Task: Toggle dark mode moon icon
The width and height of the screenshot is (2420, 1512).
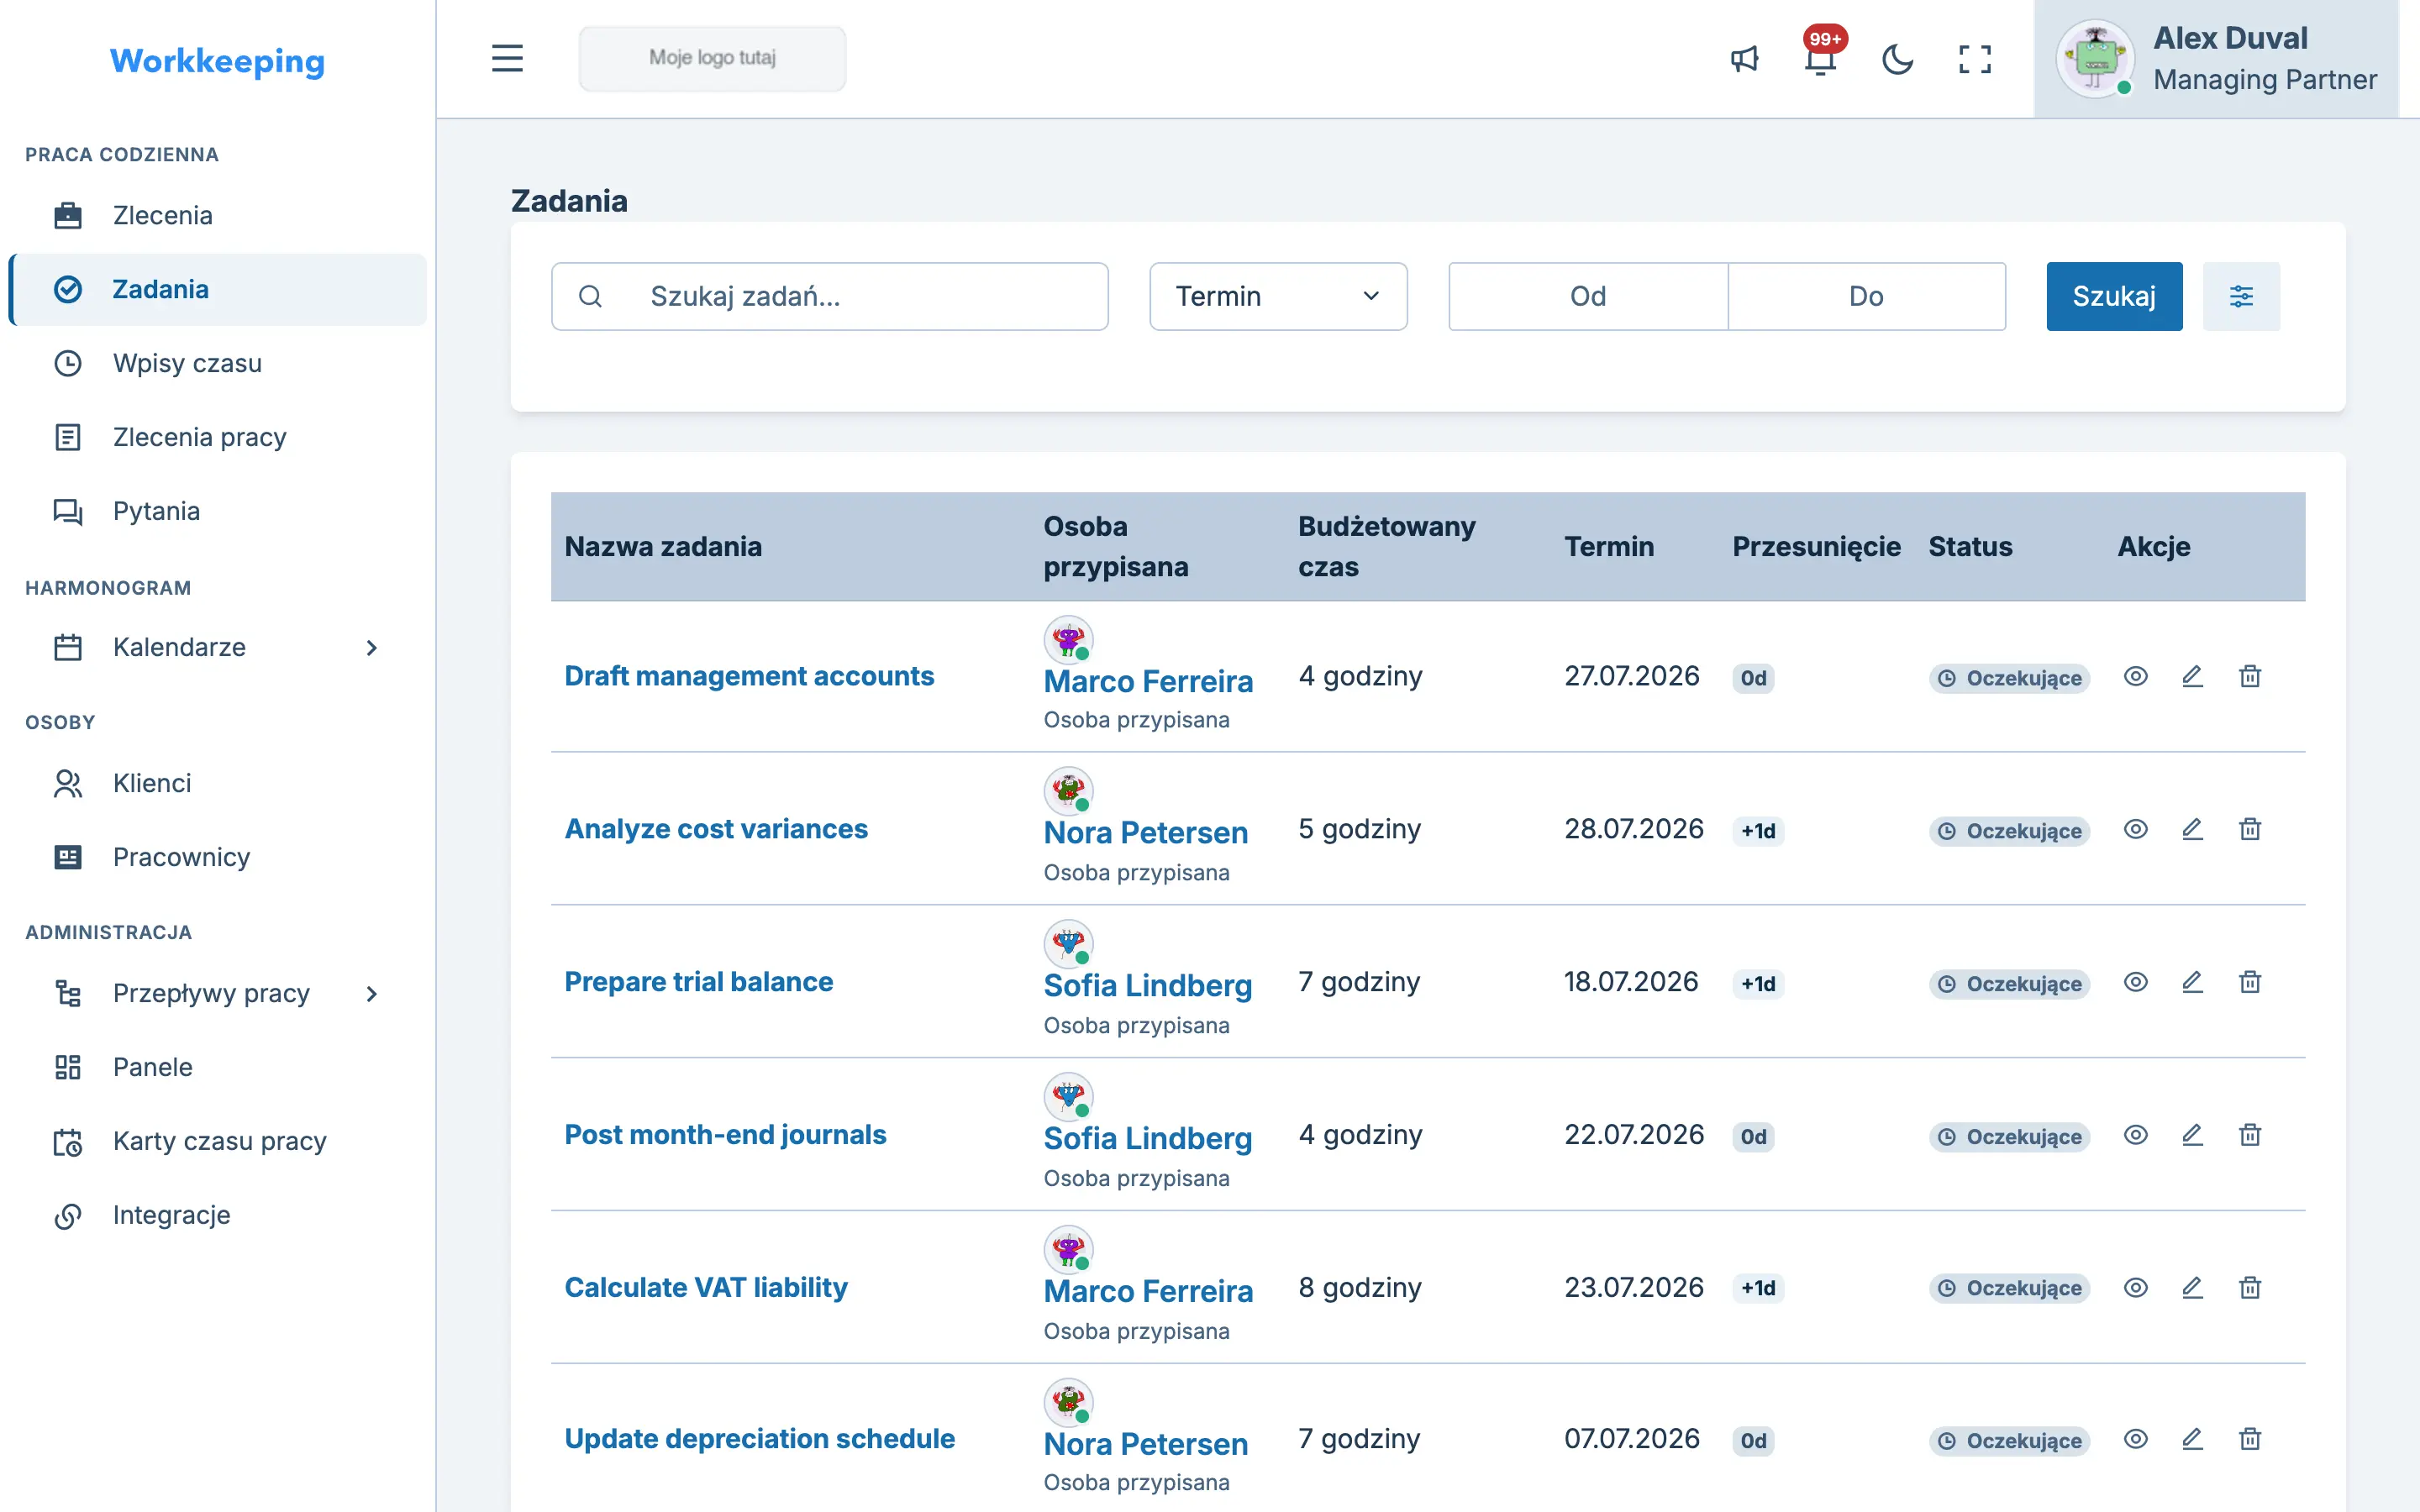Action: coord(1897,59)
